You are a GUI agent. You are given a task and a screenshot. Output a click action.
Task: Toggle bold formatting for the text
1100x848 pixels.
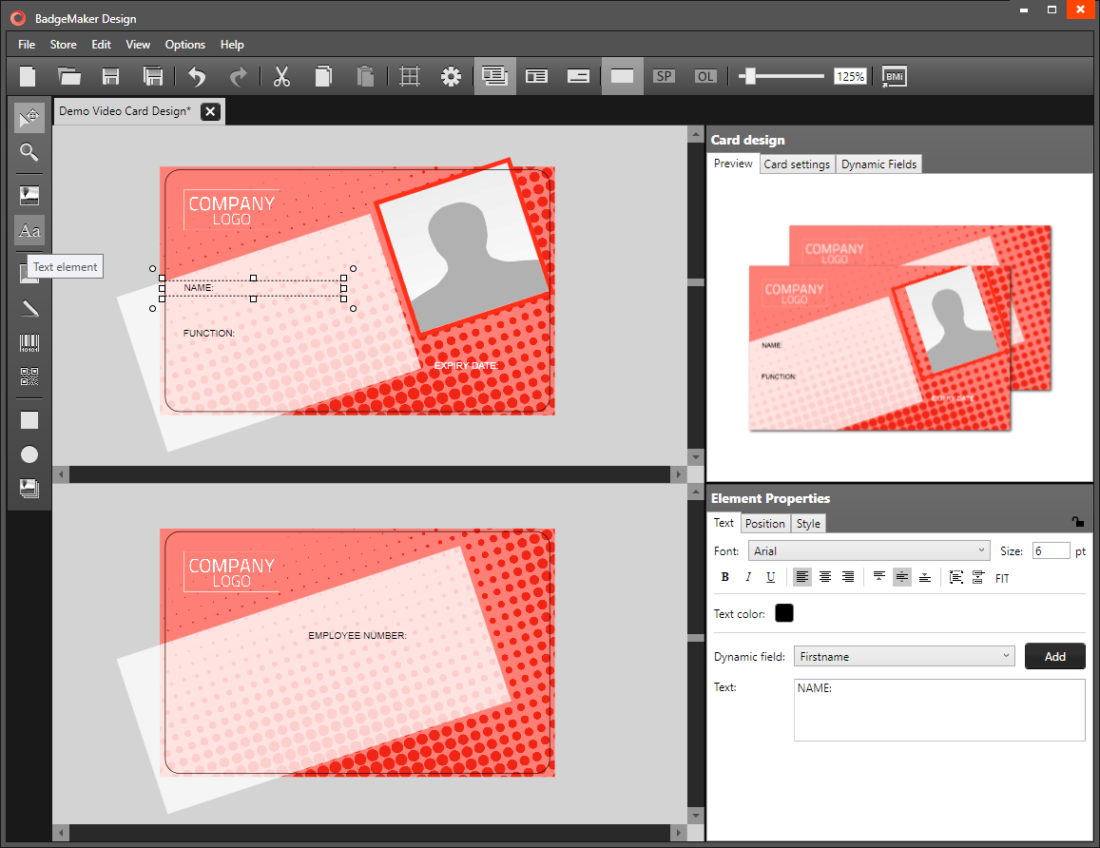[724, 577]
